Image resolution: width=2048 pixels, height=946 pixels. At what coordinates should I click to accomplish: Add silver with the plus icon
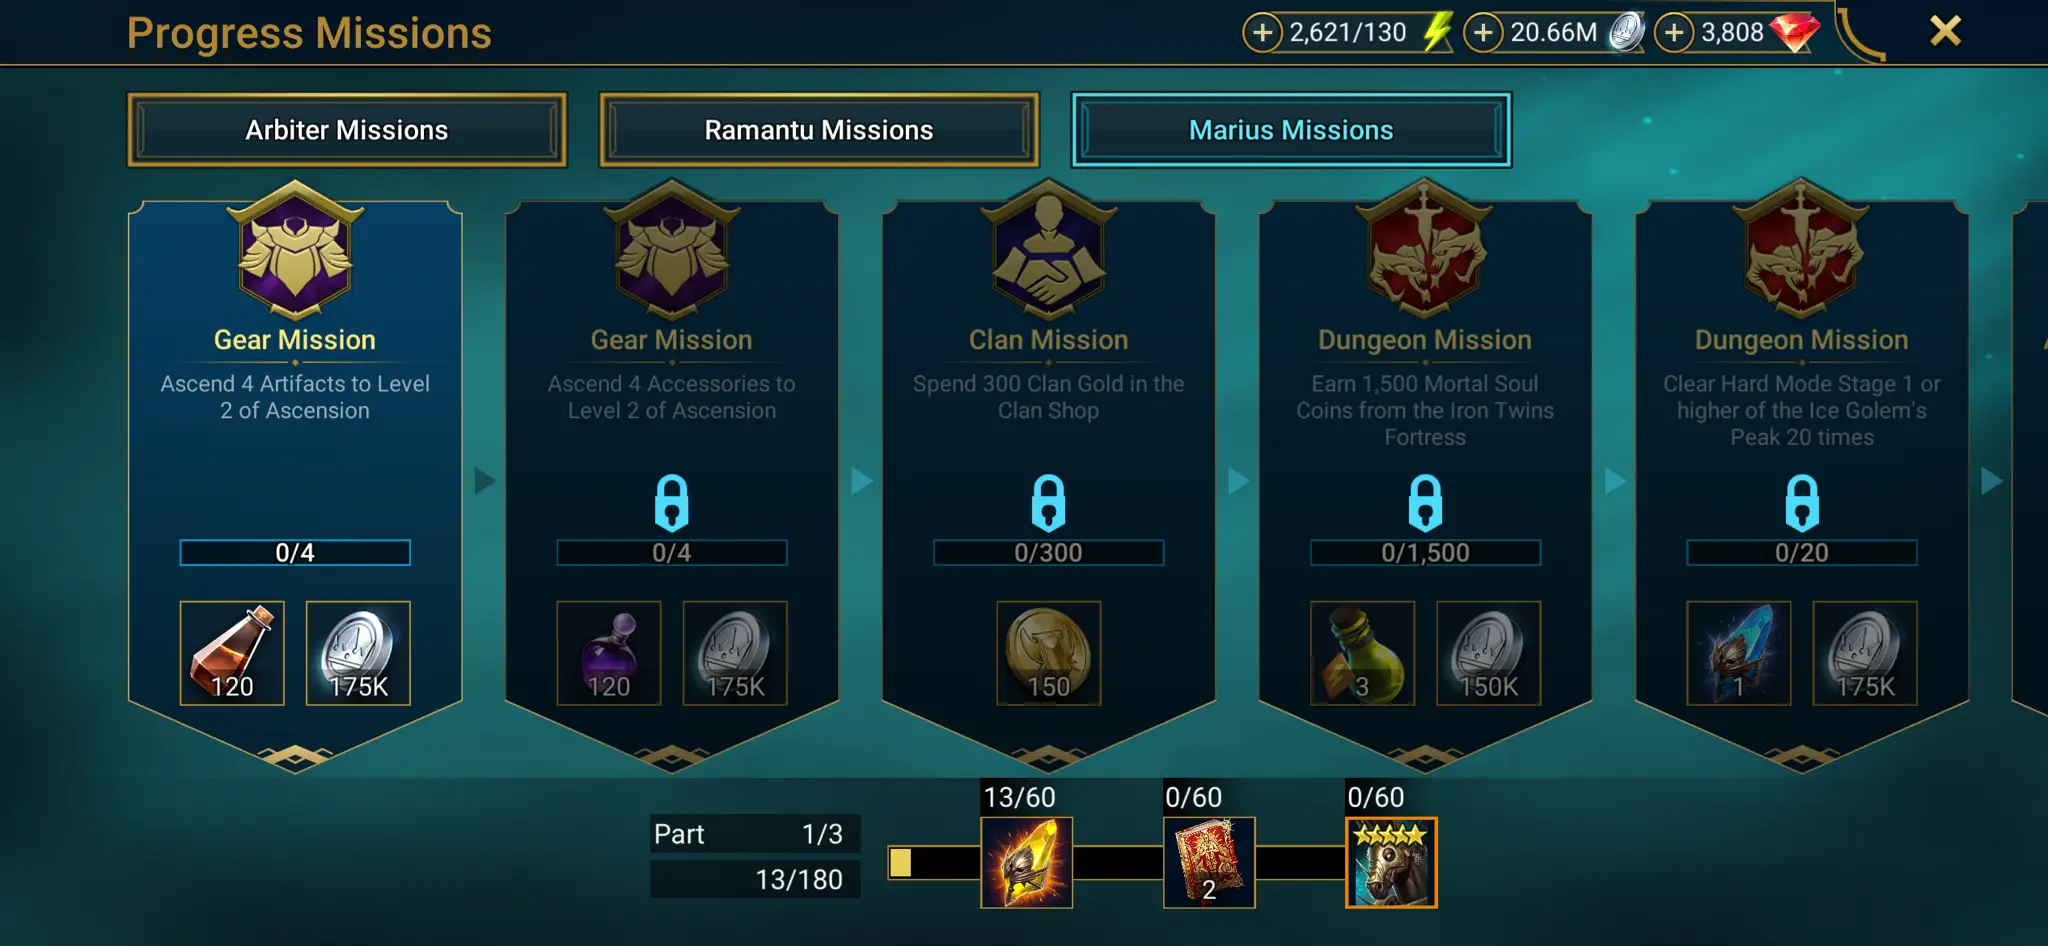[x=1484, y=32]
